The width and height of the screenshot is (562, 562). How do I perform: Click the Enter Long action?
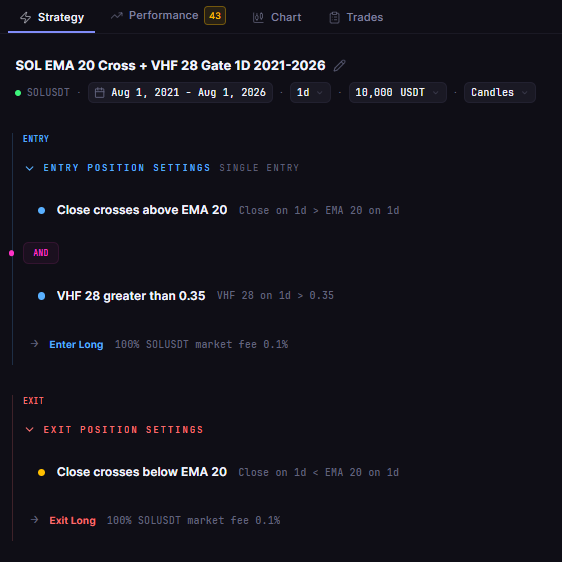(76, 344)
